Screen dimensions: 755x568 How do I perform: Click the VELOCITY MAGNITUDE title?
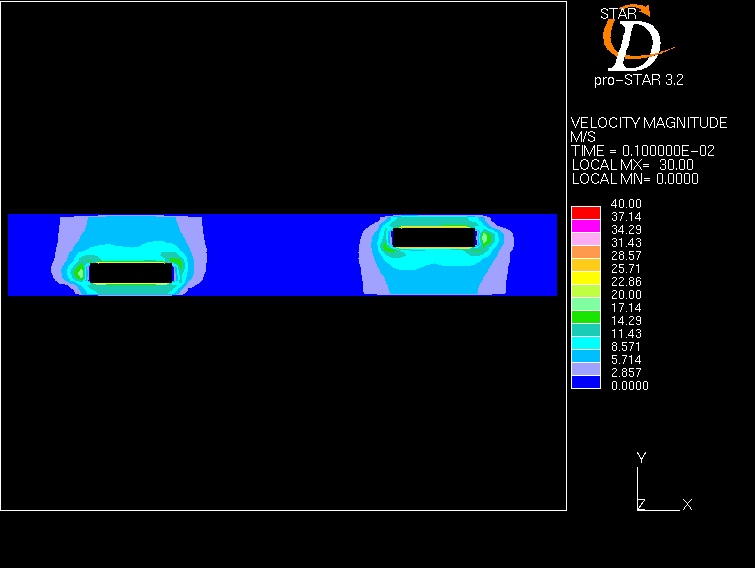[648, 123]
